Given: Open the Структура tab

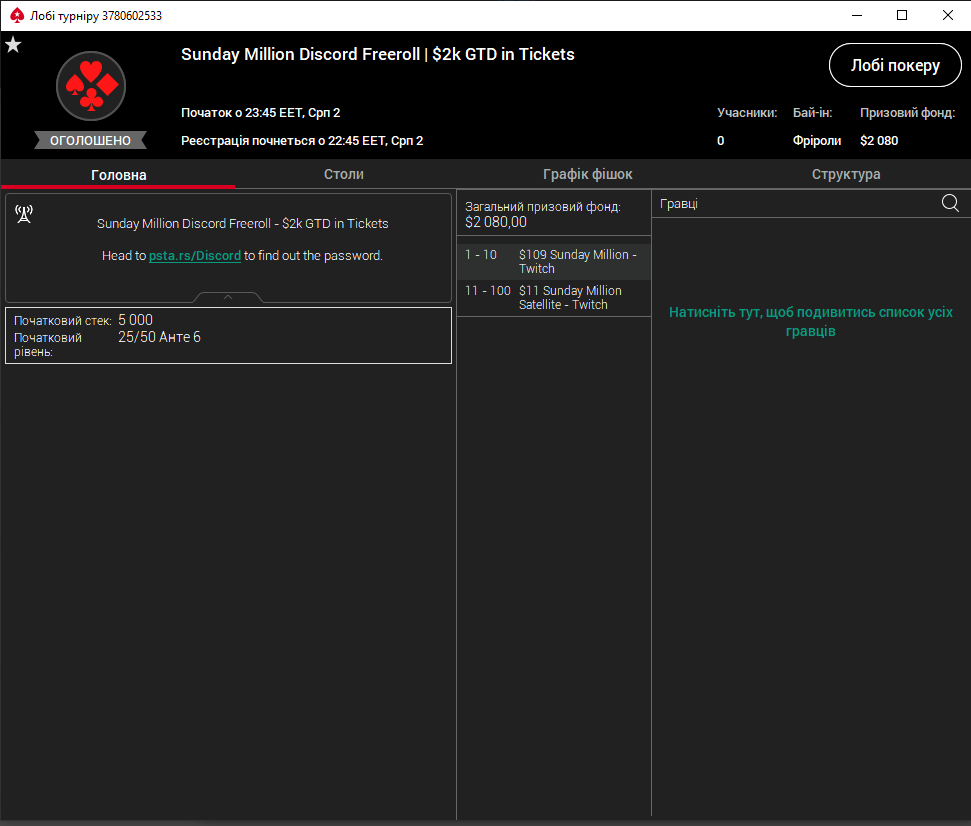Looking at the screenshot, I should [x=846, y=174].
